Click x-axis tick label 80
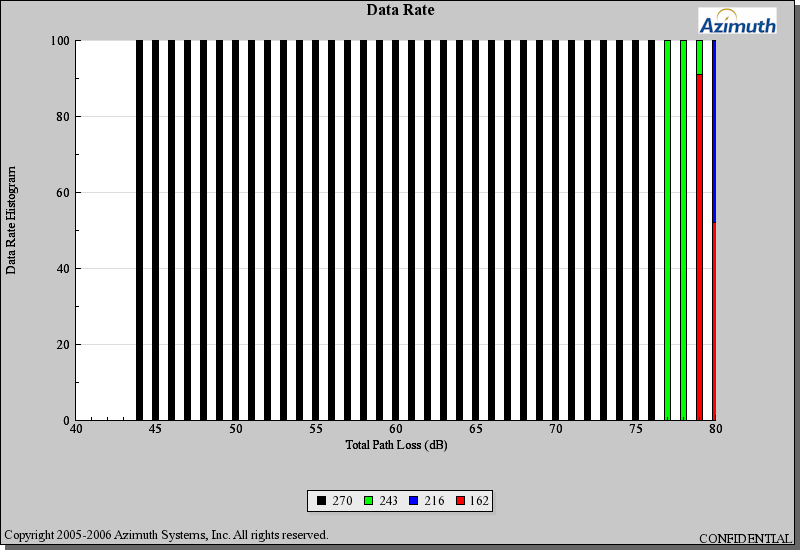This screenshot has width=800, height=550. 716,429
